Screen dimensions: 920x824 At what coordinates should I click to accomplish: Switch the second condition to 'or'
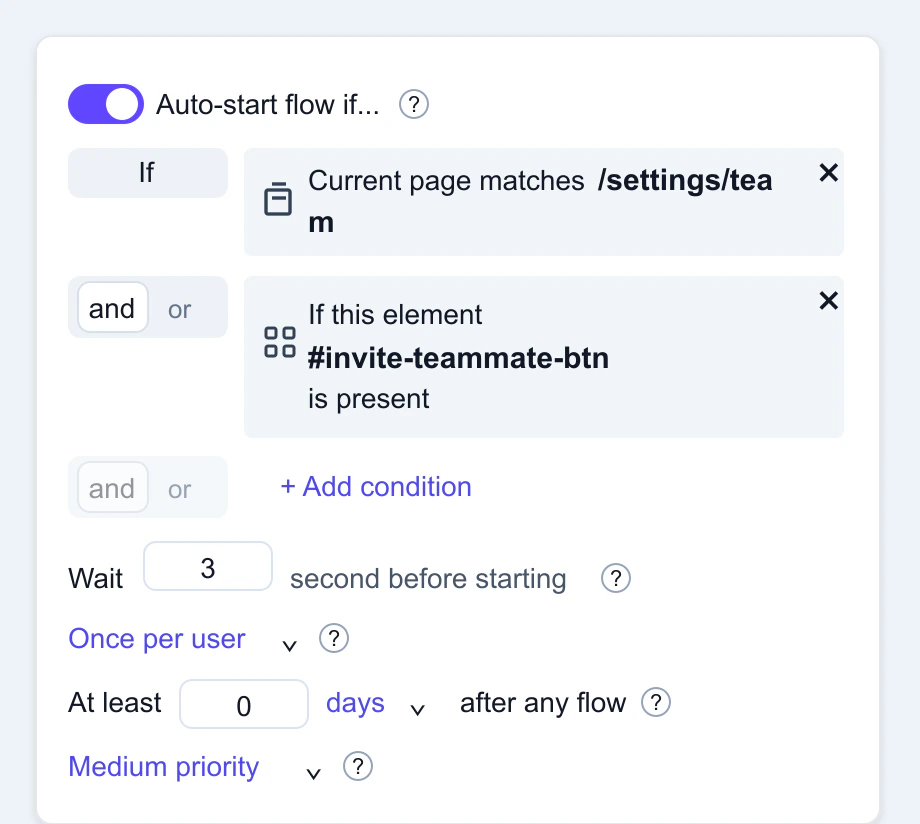[x=179, y=309]
